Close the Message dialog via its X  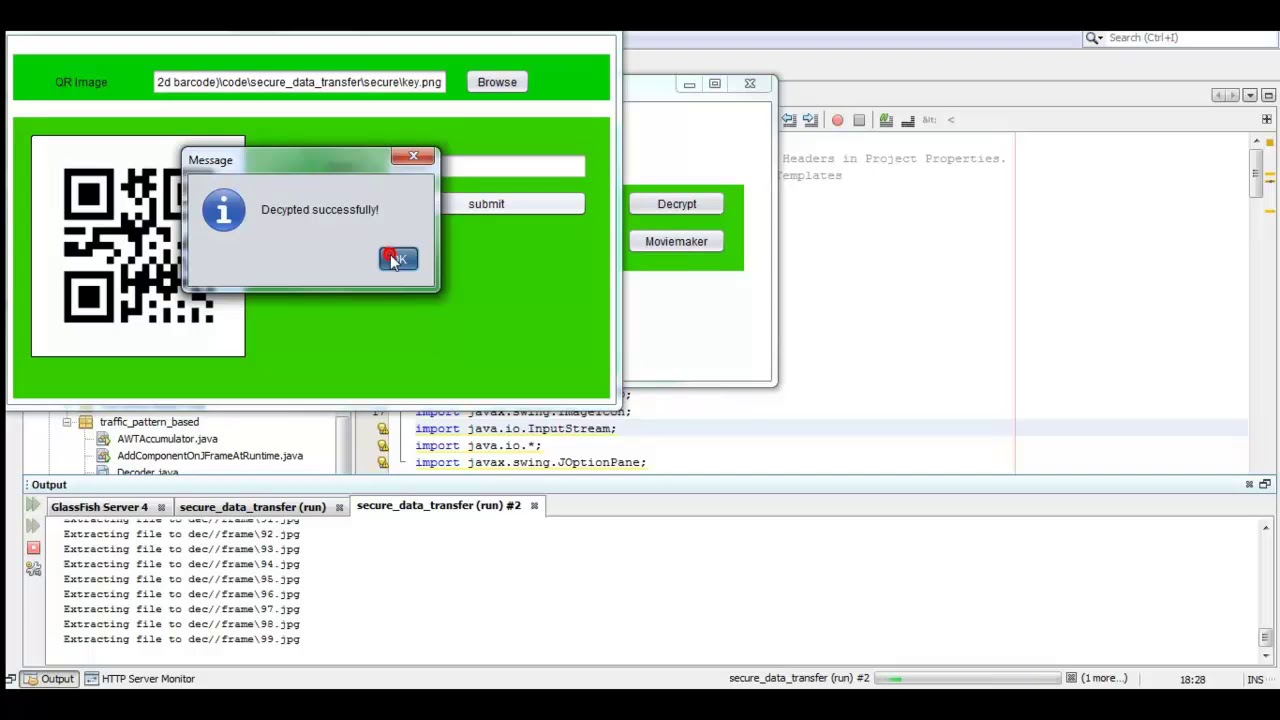[413, 156]
